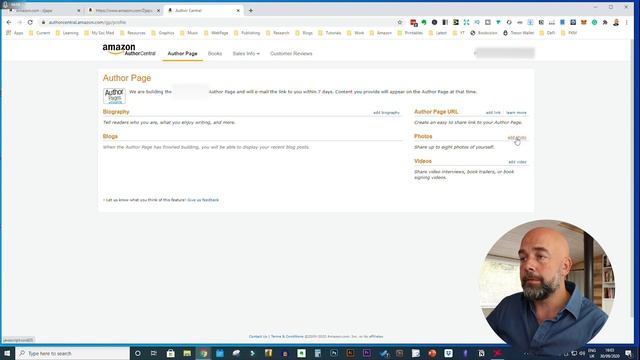This screenshot has height=360, width=640.
Task: Open Microsoft Store from the taskbar
Action: tap(171, 353)
